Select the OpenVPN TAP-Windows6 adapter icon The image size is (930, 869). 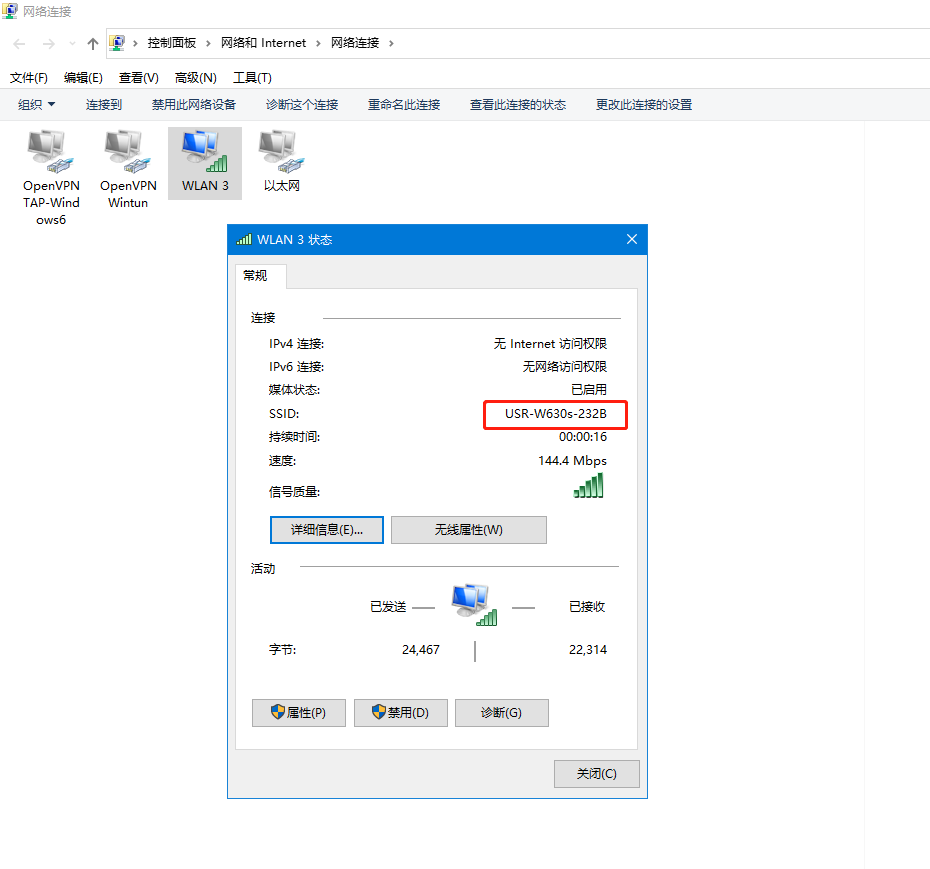[50, 153]
